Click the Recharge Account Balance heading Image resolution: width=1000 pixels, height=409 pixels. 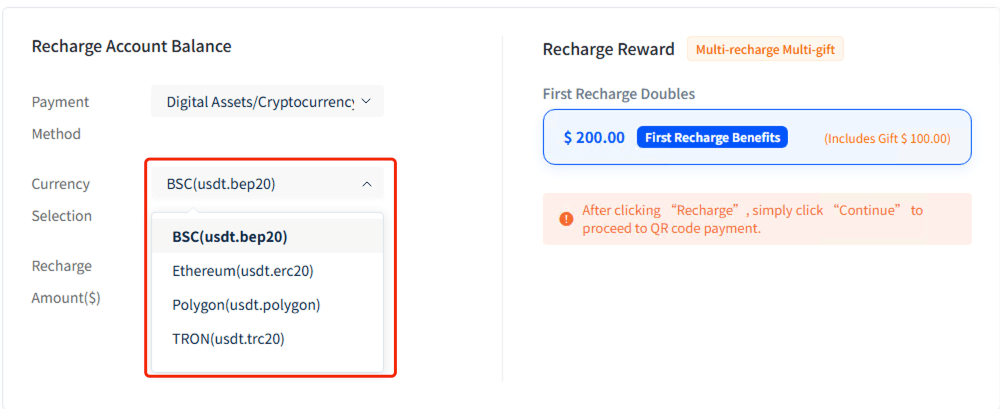(131, 46)
